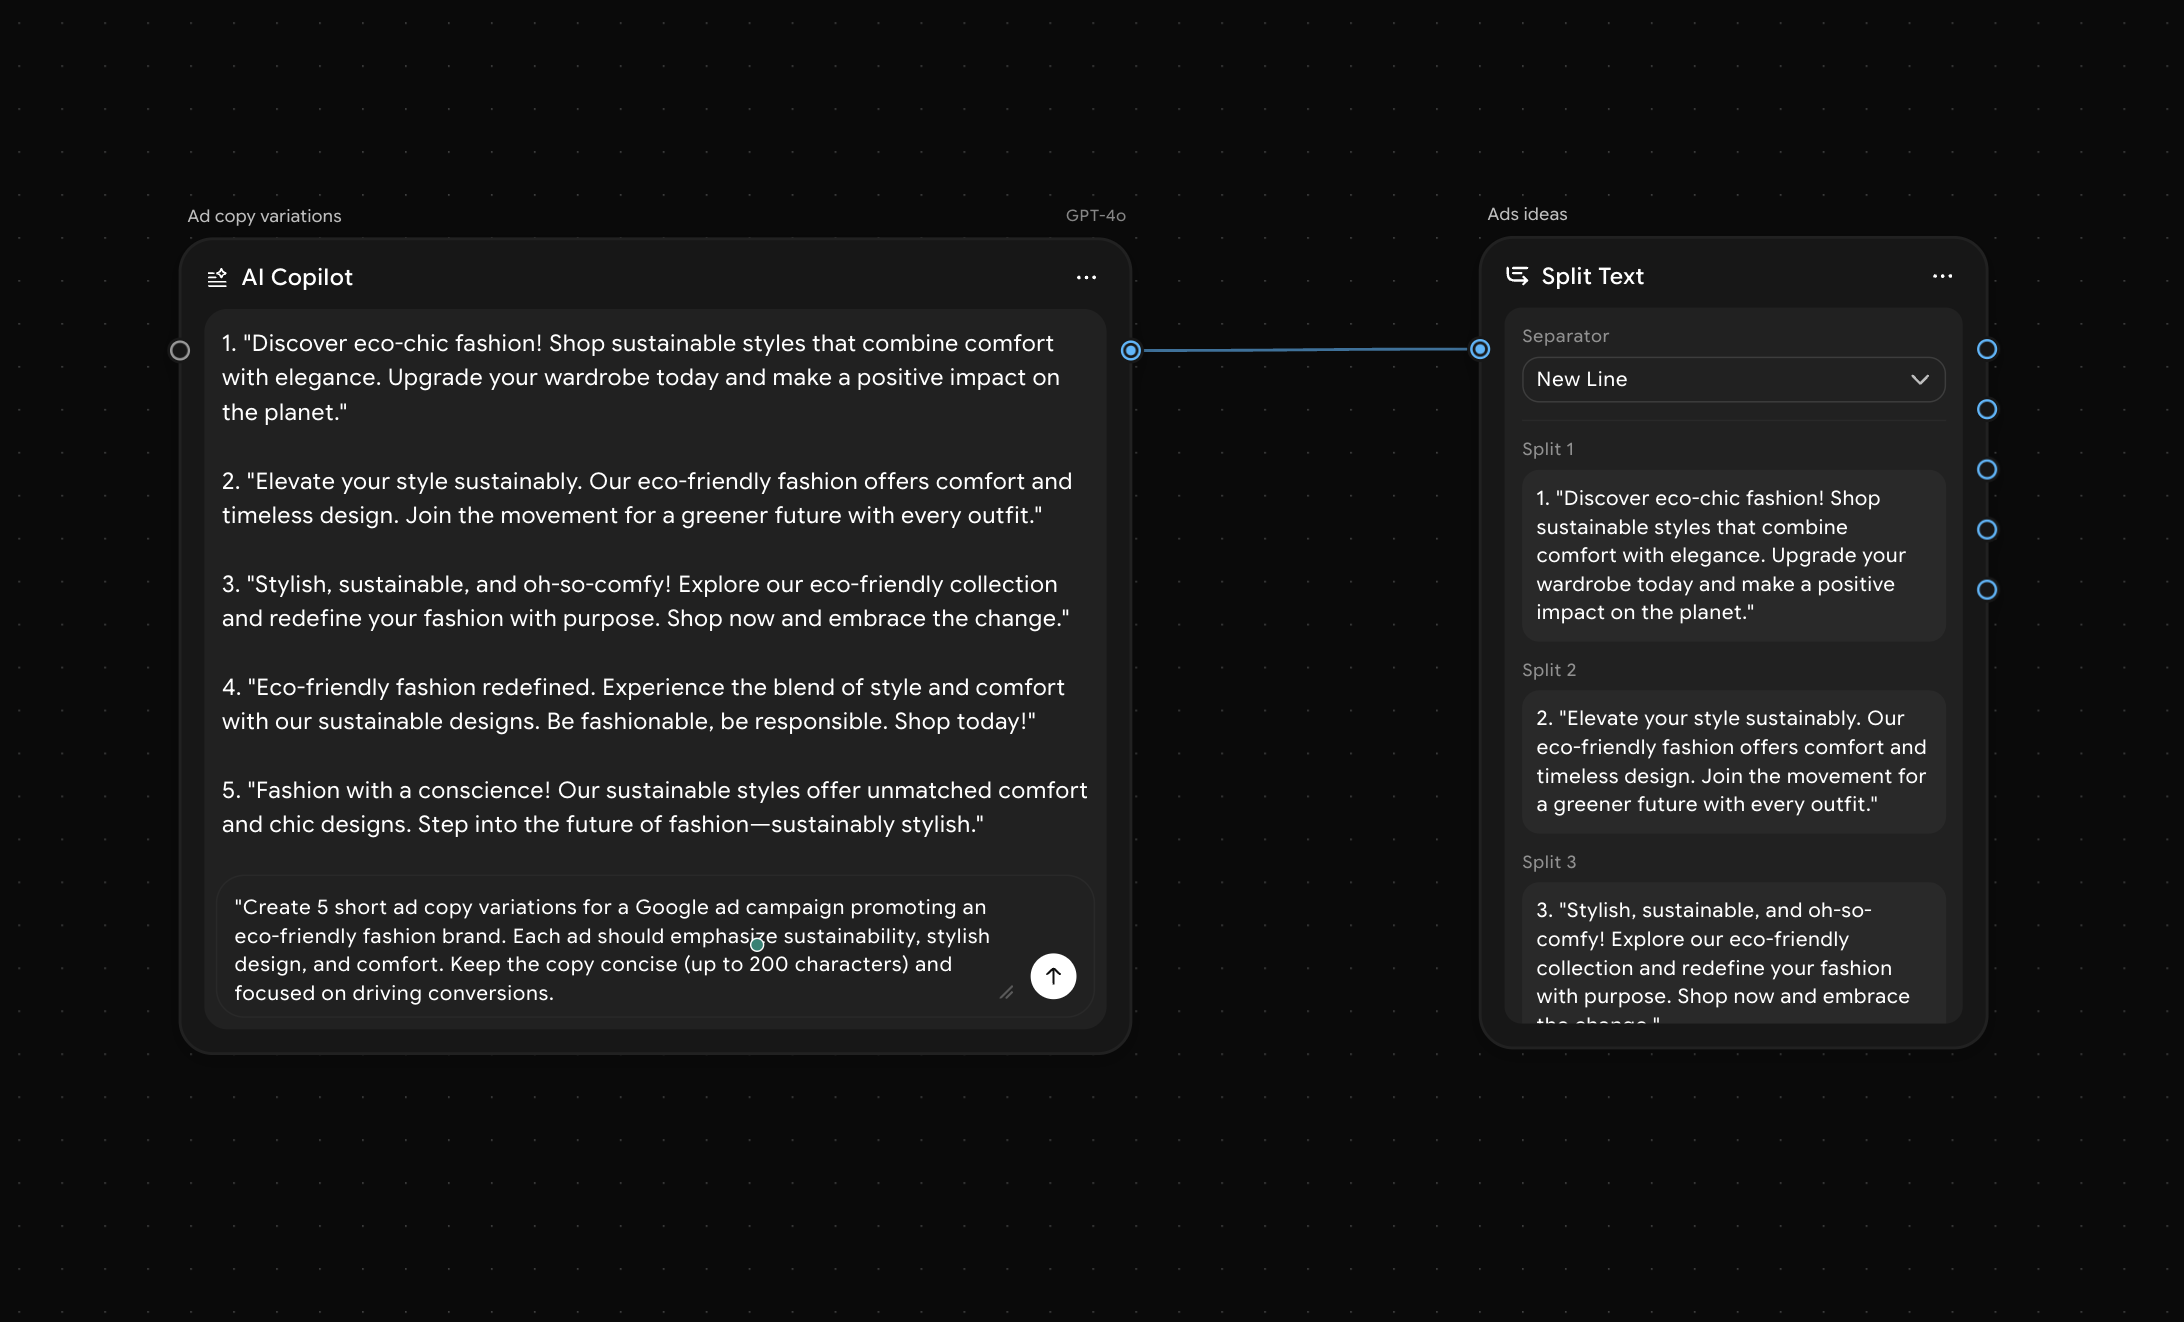Open the AI Copilot three-dot options menu
Viewport: 2184px width, 1322px height.
1086,278
